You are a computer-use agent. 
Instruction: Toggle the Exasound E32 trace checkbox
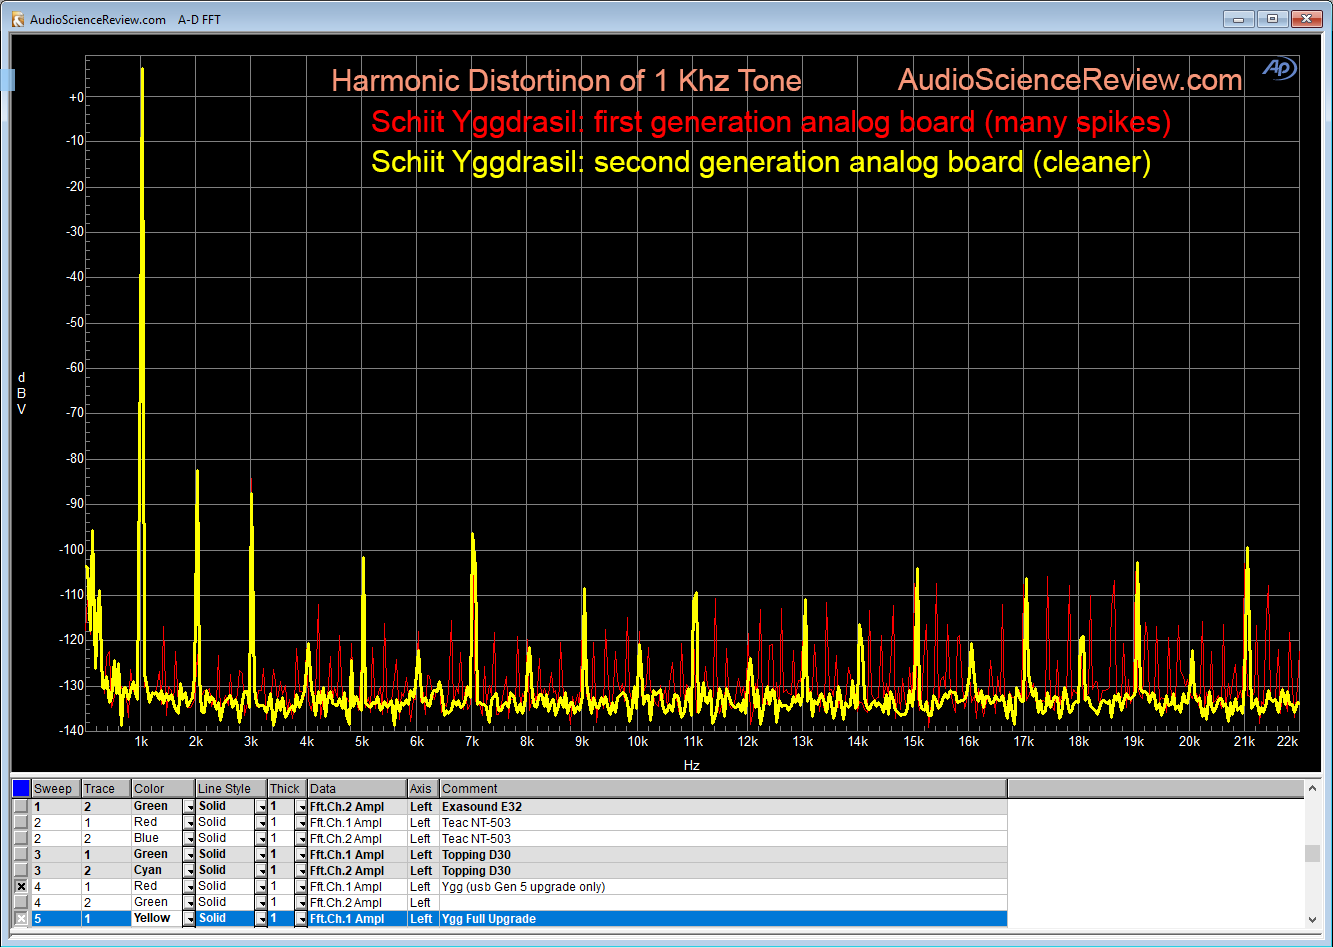[21, 806]
